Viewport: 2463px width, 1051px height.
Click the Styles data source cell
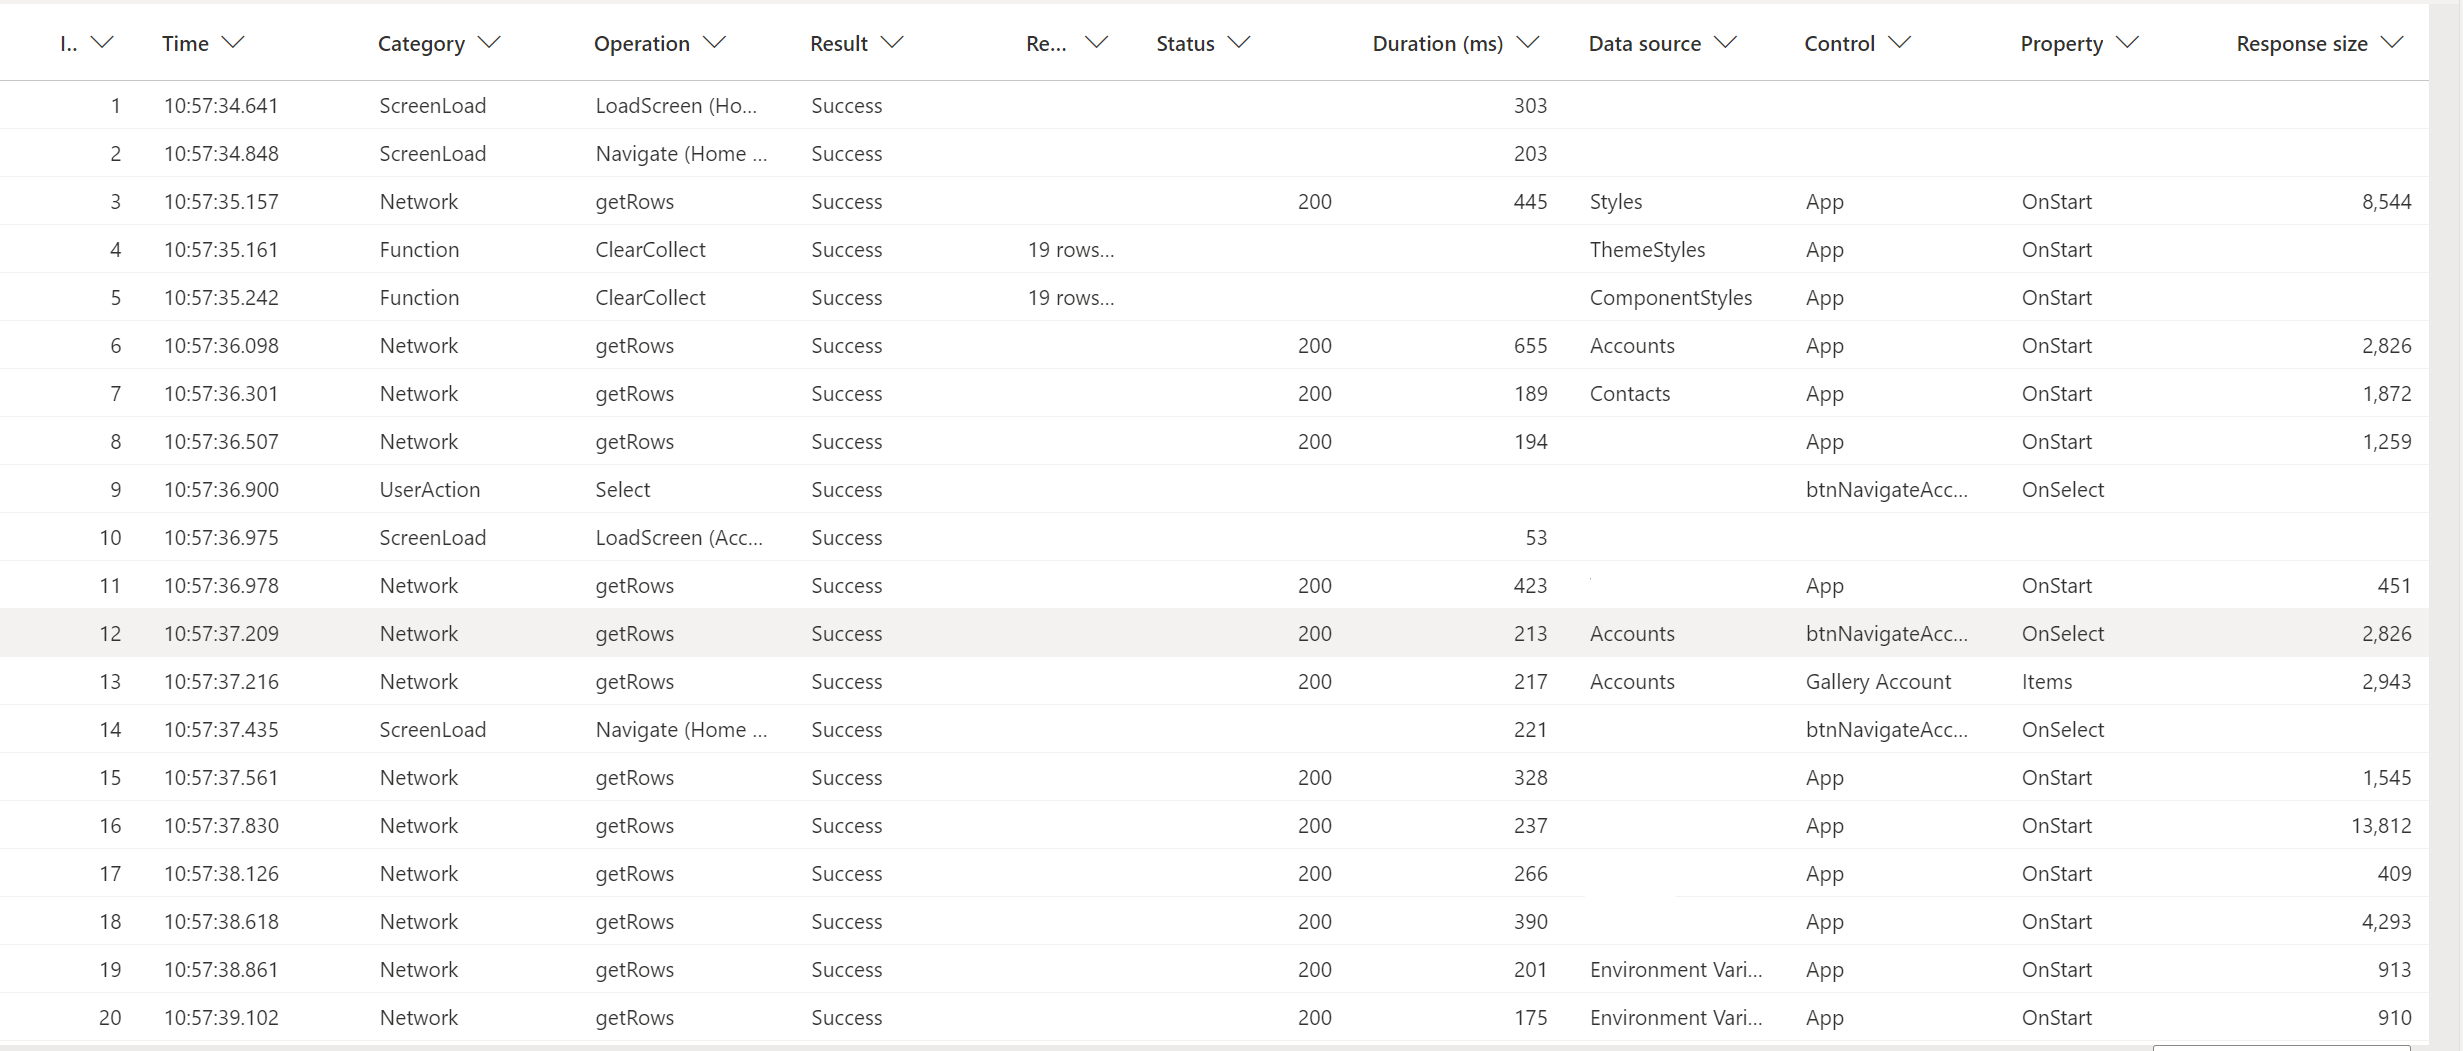pos(1616,202)
